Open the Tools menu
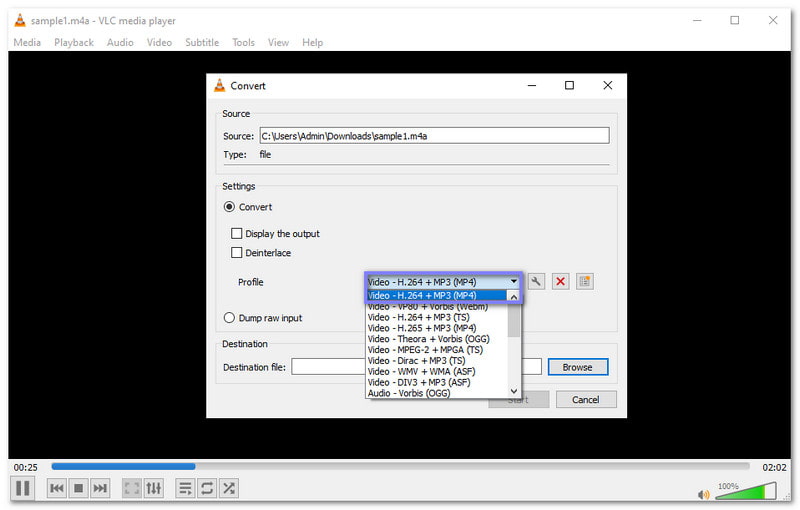Screen dimensions: 800x510 pos(243,43)
